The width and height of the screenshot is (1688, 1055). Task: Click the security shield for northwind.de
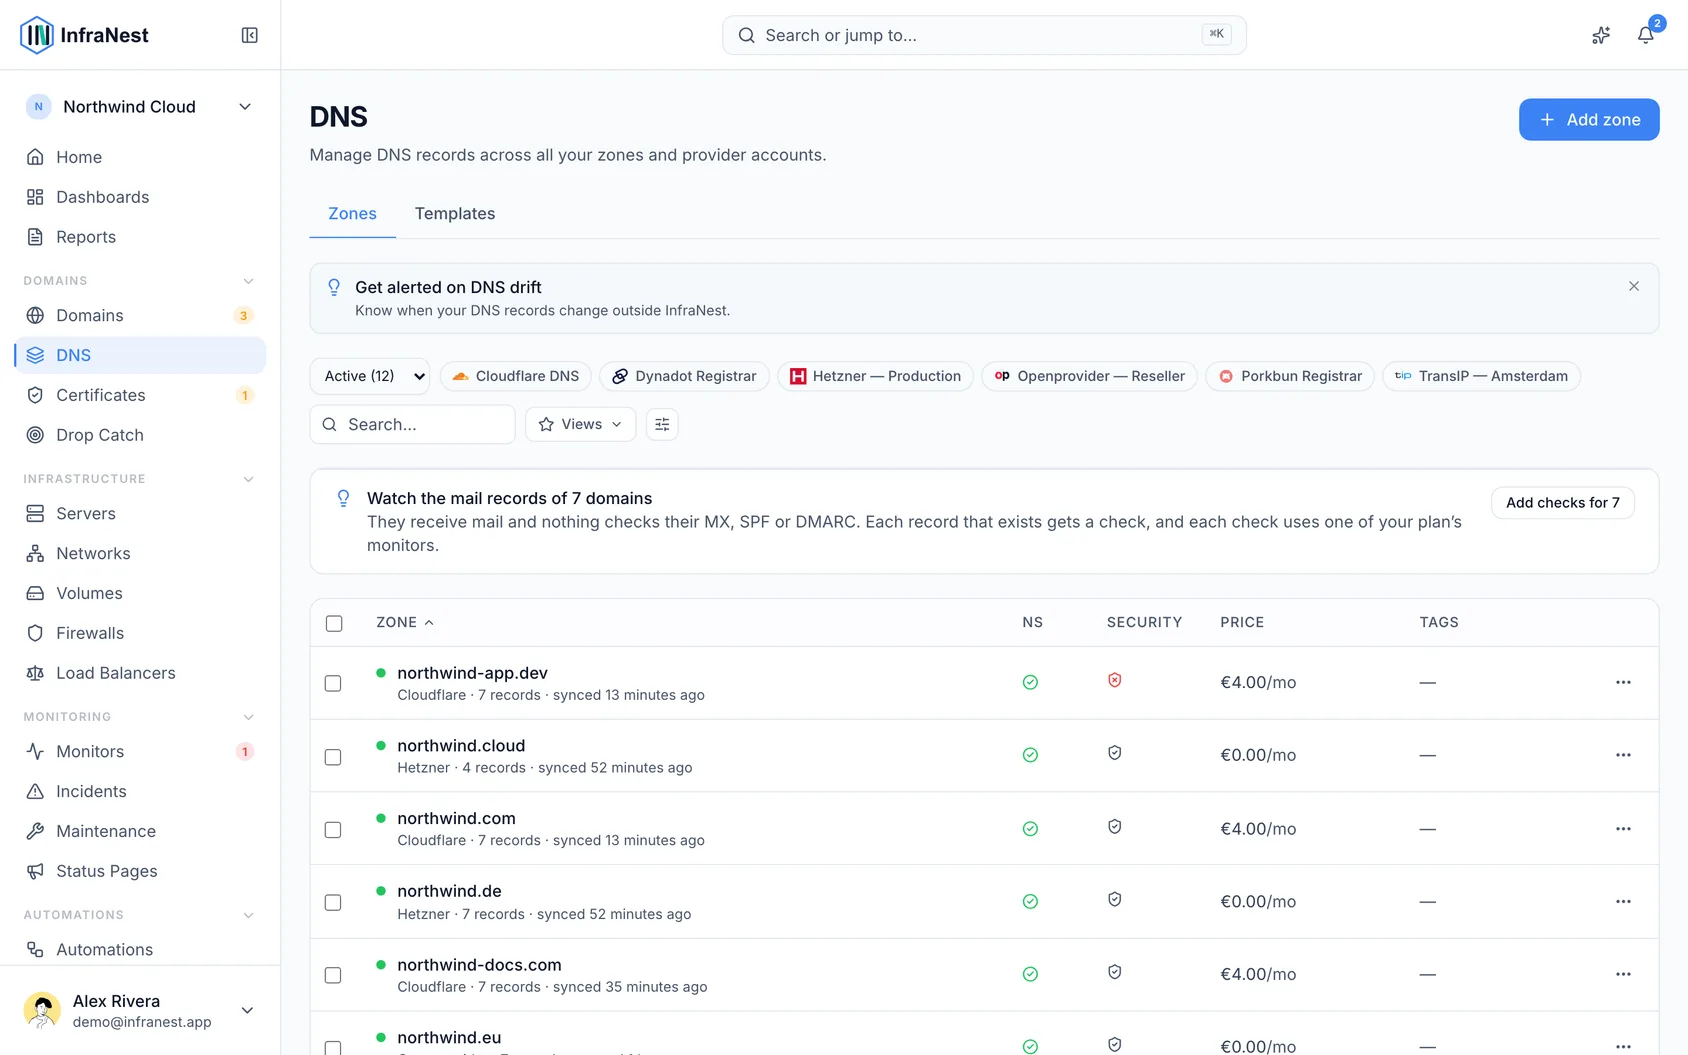1114,899
